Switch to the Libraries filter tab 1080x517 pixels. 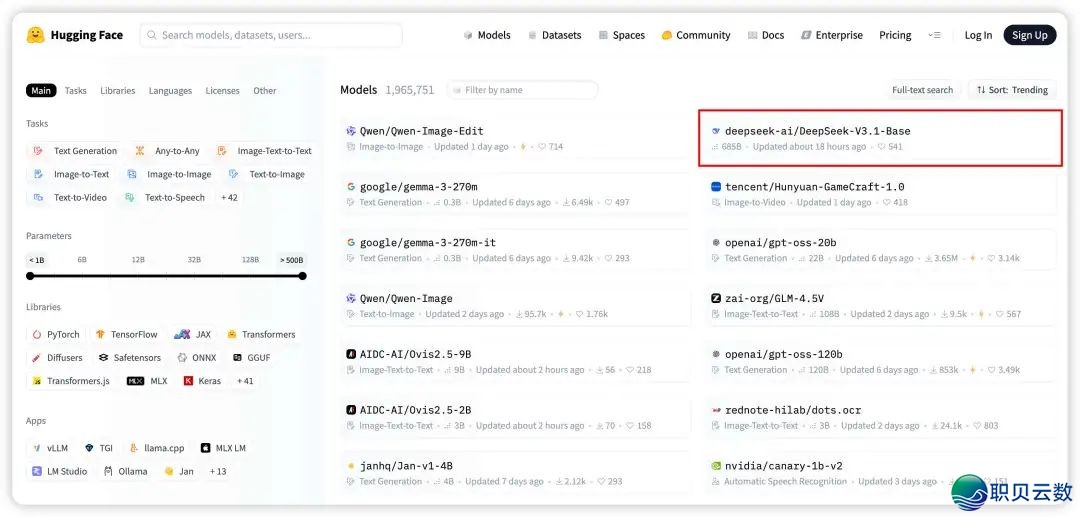pyautogui.click(x=118, y=91)
